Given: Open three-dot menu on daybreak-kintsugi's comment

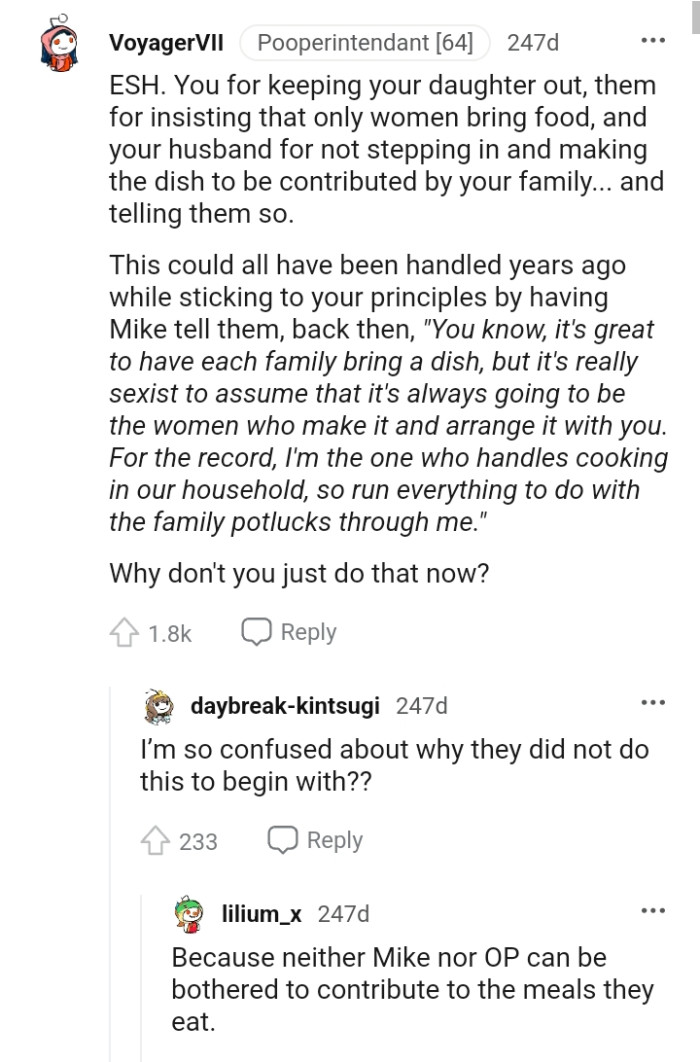Looking at the screenshot, I should [x=652, y=703].
